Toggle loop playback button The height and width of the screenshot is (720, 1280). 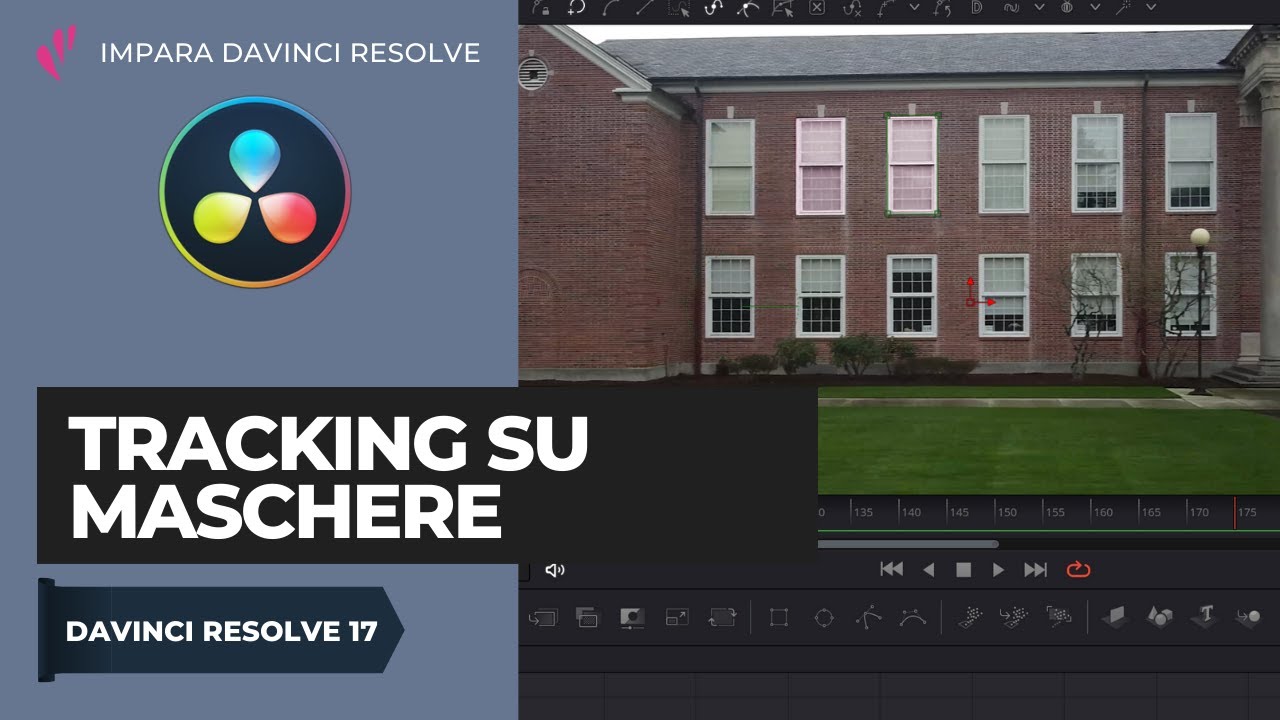[1078, 569]
